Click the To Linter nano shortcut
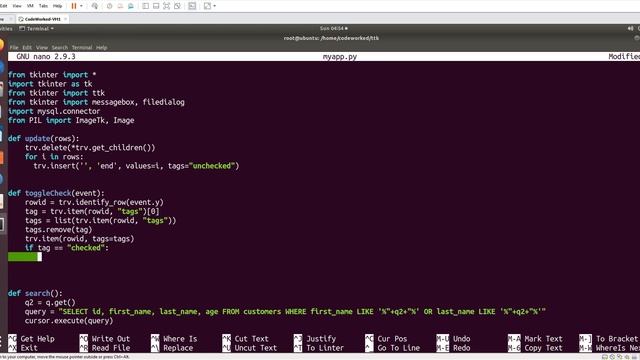Screen dimensions: 640x360 pos(319,348)
